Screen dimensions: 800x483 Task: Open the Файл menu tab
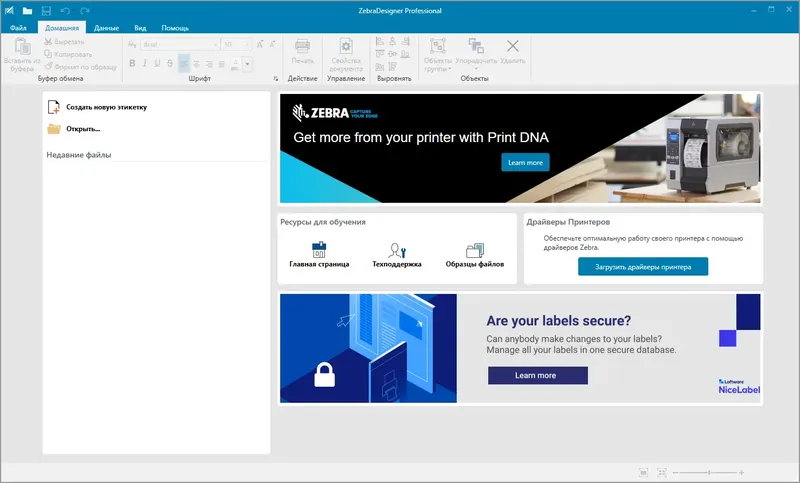click(18, 28)
